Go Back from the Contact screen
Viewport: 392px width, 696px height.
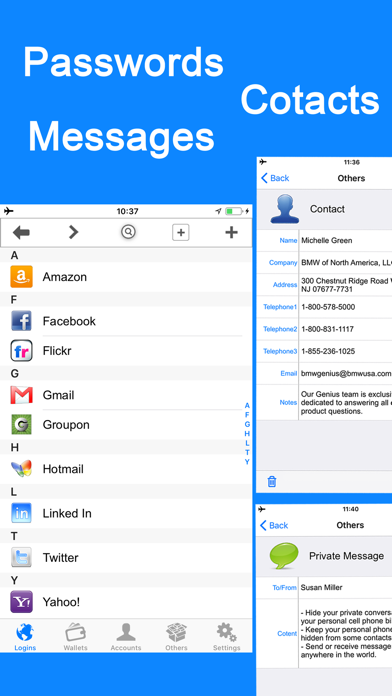pos(275,178)
